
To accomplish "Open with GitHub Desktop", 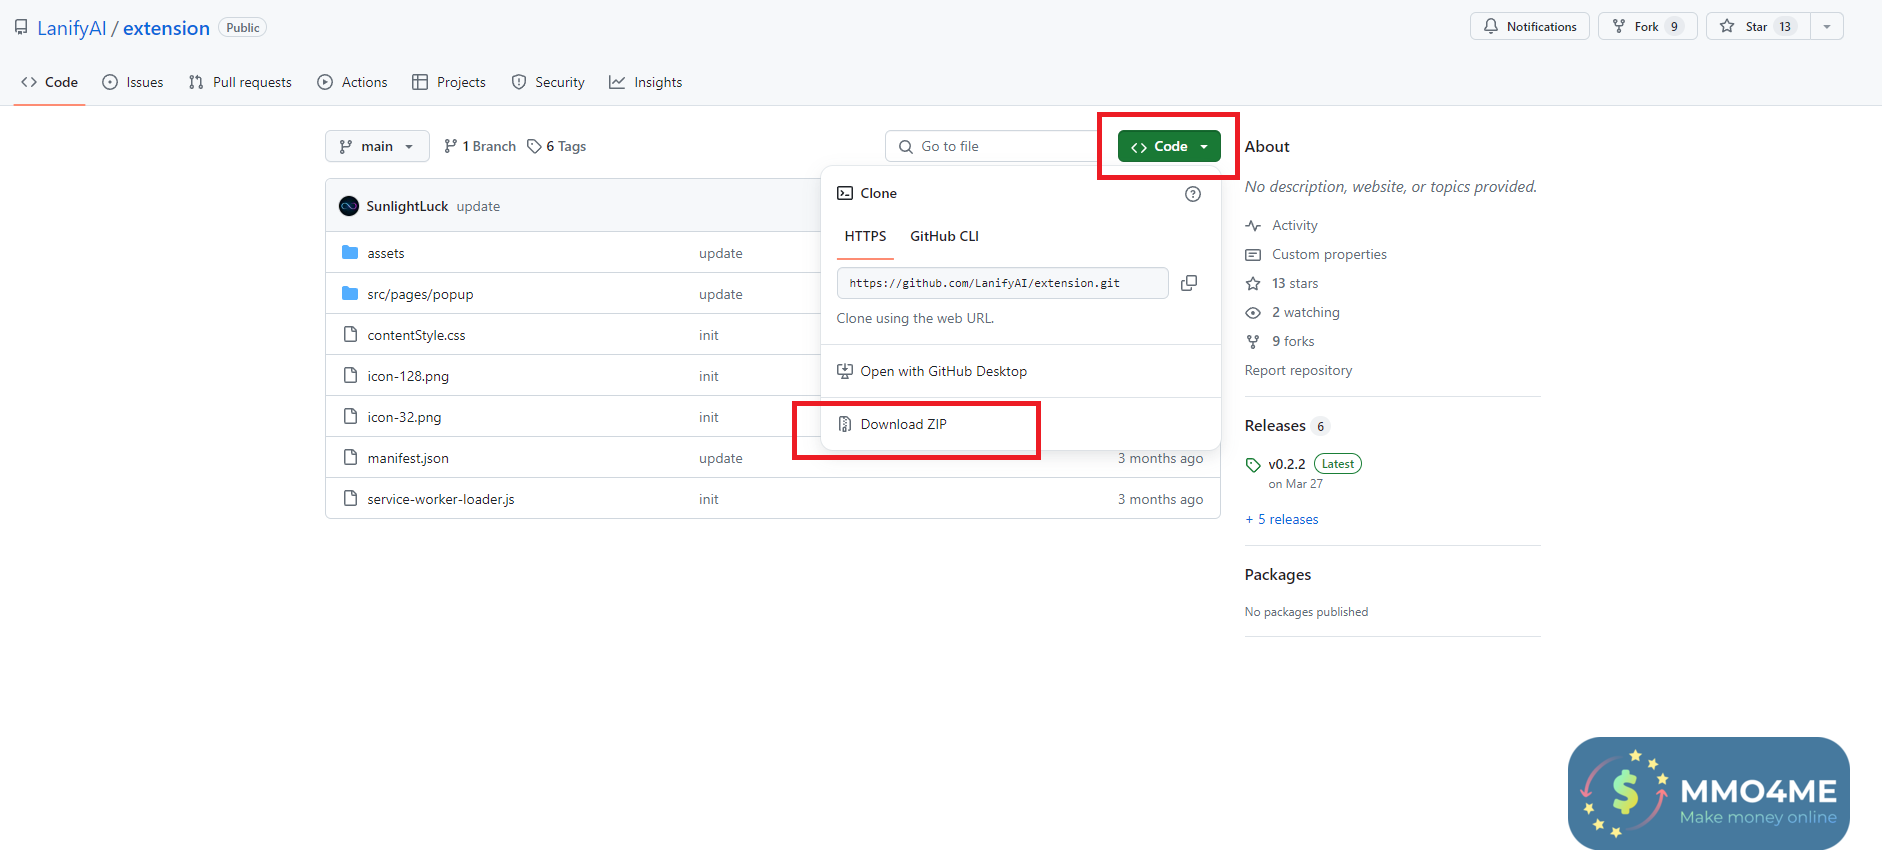I will pos(943,371).
